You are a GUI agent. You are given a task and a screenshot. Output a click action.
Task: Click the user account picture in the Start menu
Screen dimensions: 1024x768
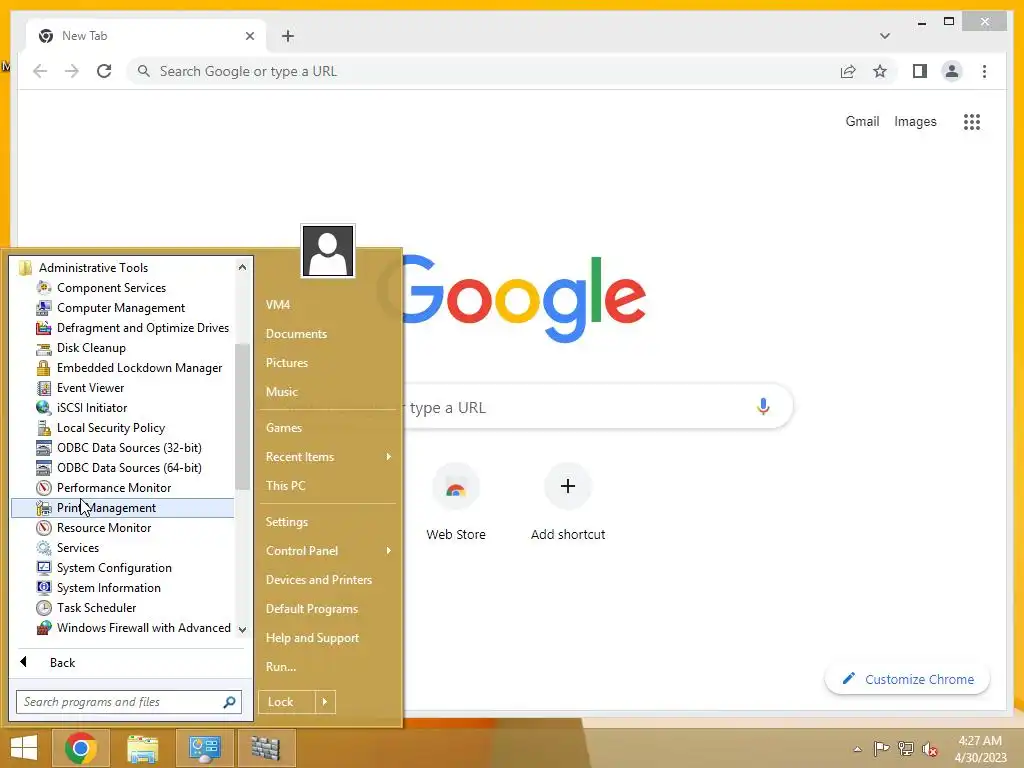coord(328,251)
